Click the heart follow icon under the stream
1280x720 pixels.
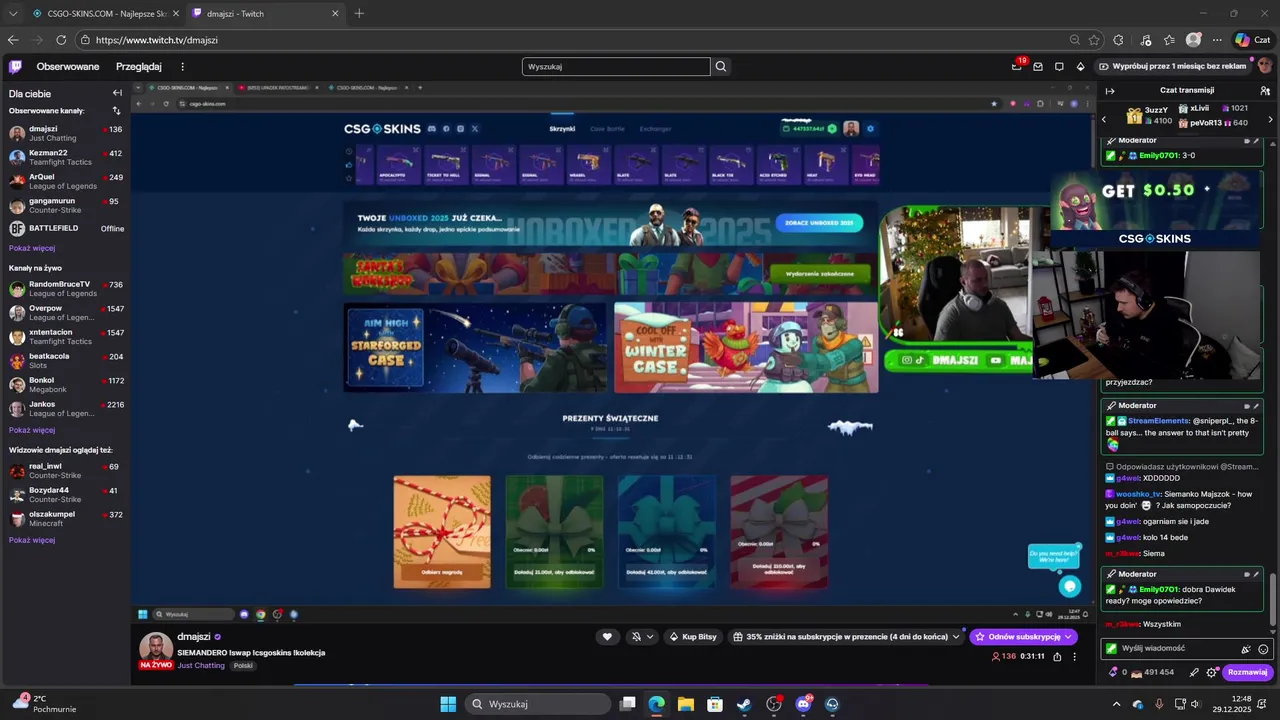607,636
